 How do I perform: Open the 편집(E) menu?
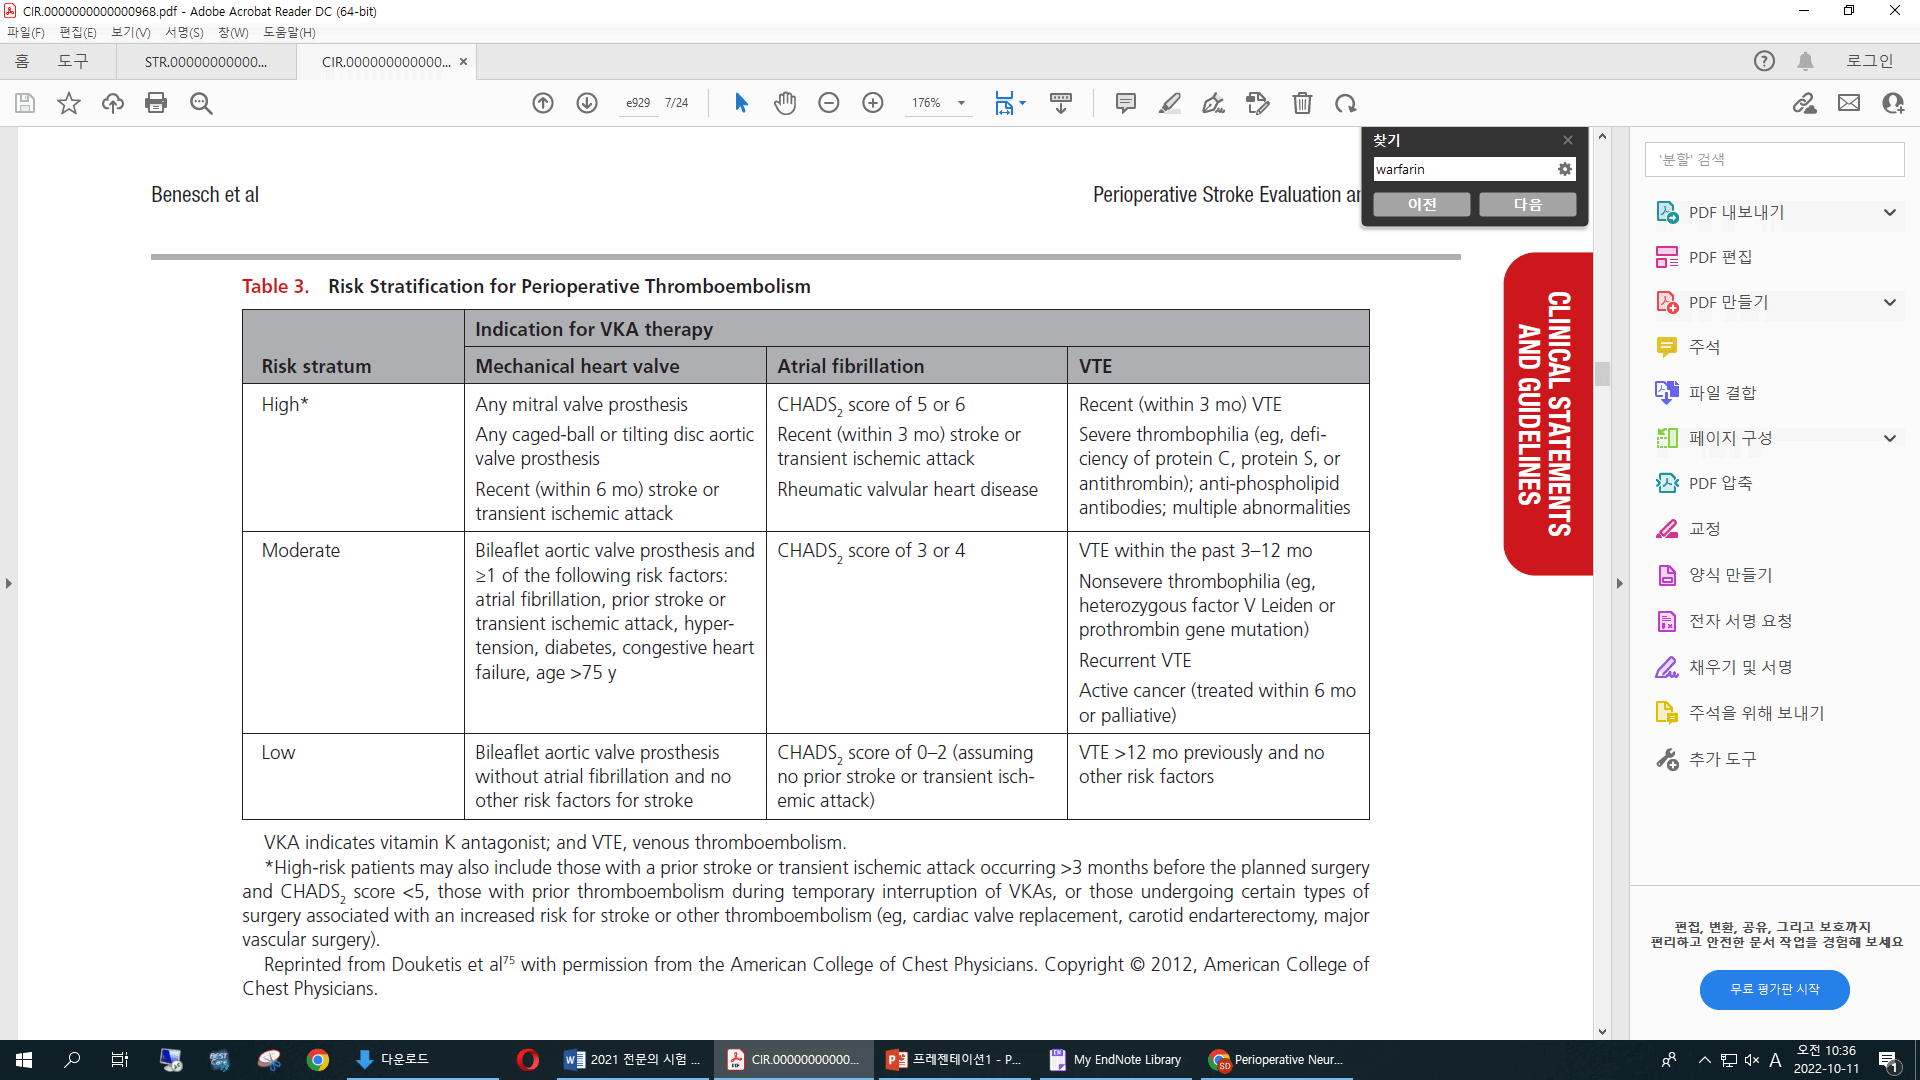pos(78,32)
